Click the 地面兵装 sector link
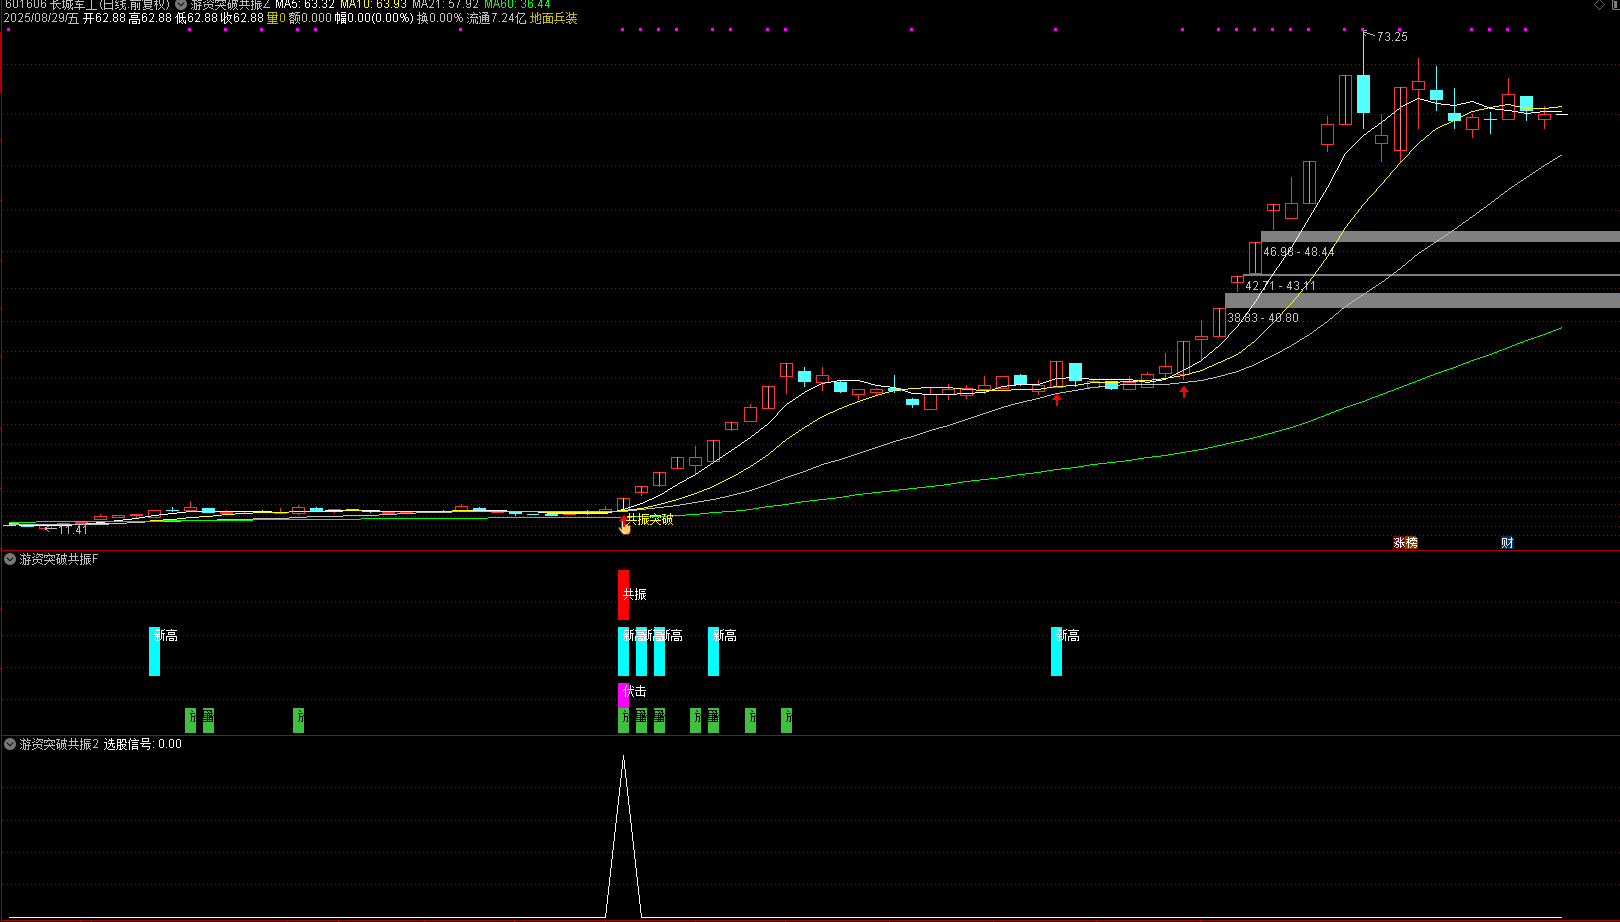The width and height of the screenshot is (1620, 922). [554, 18]
